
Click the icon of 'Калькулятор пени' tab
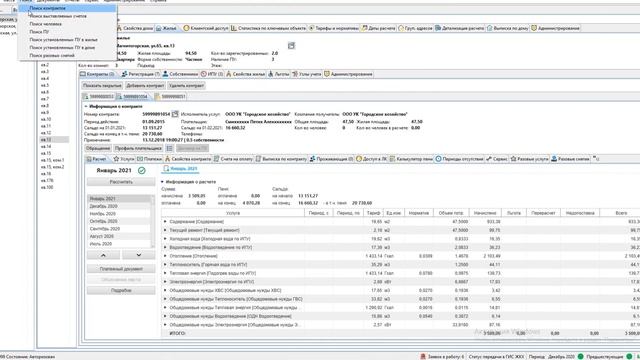(x=392, y=159)
